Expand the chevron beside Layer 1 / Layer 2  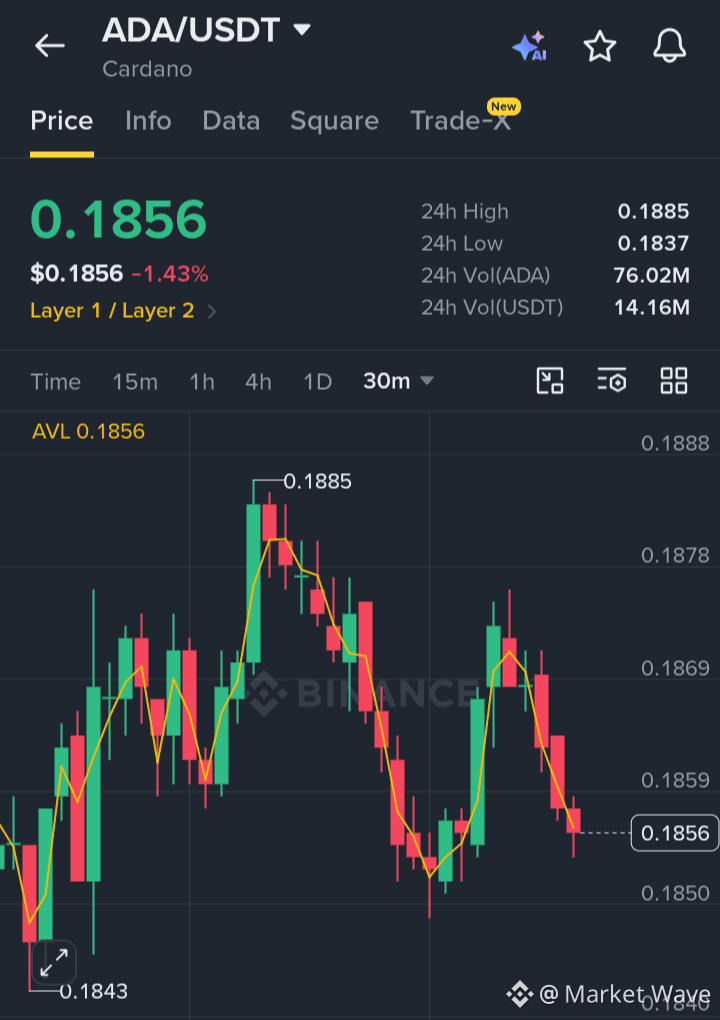click(x=211, y=312)
